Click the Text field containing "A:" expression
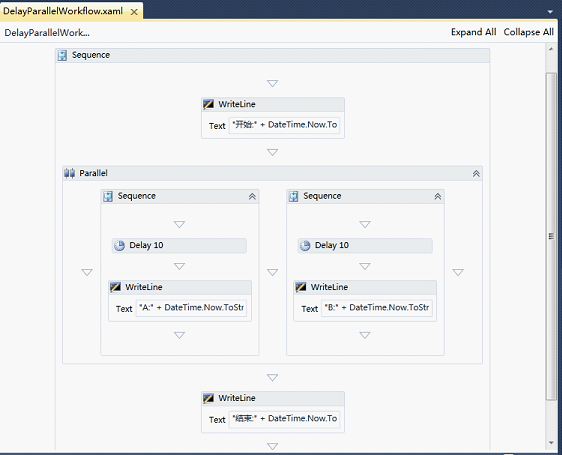 (191, 308)
